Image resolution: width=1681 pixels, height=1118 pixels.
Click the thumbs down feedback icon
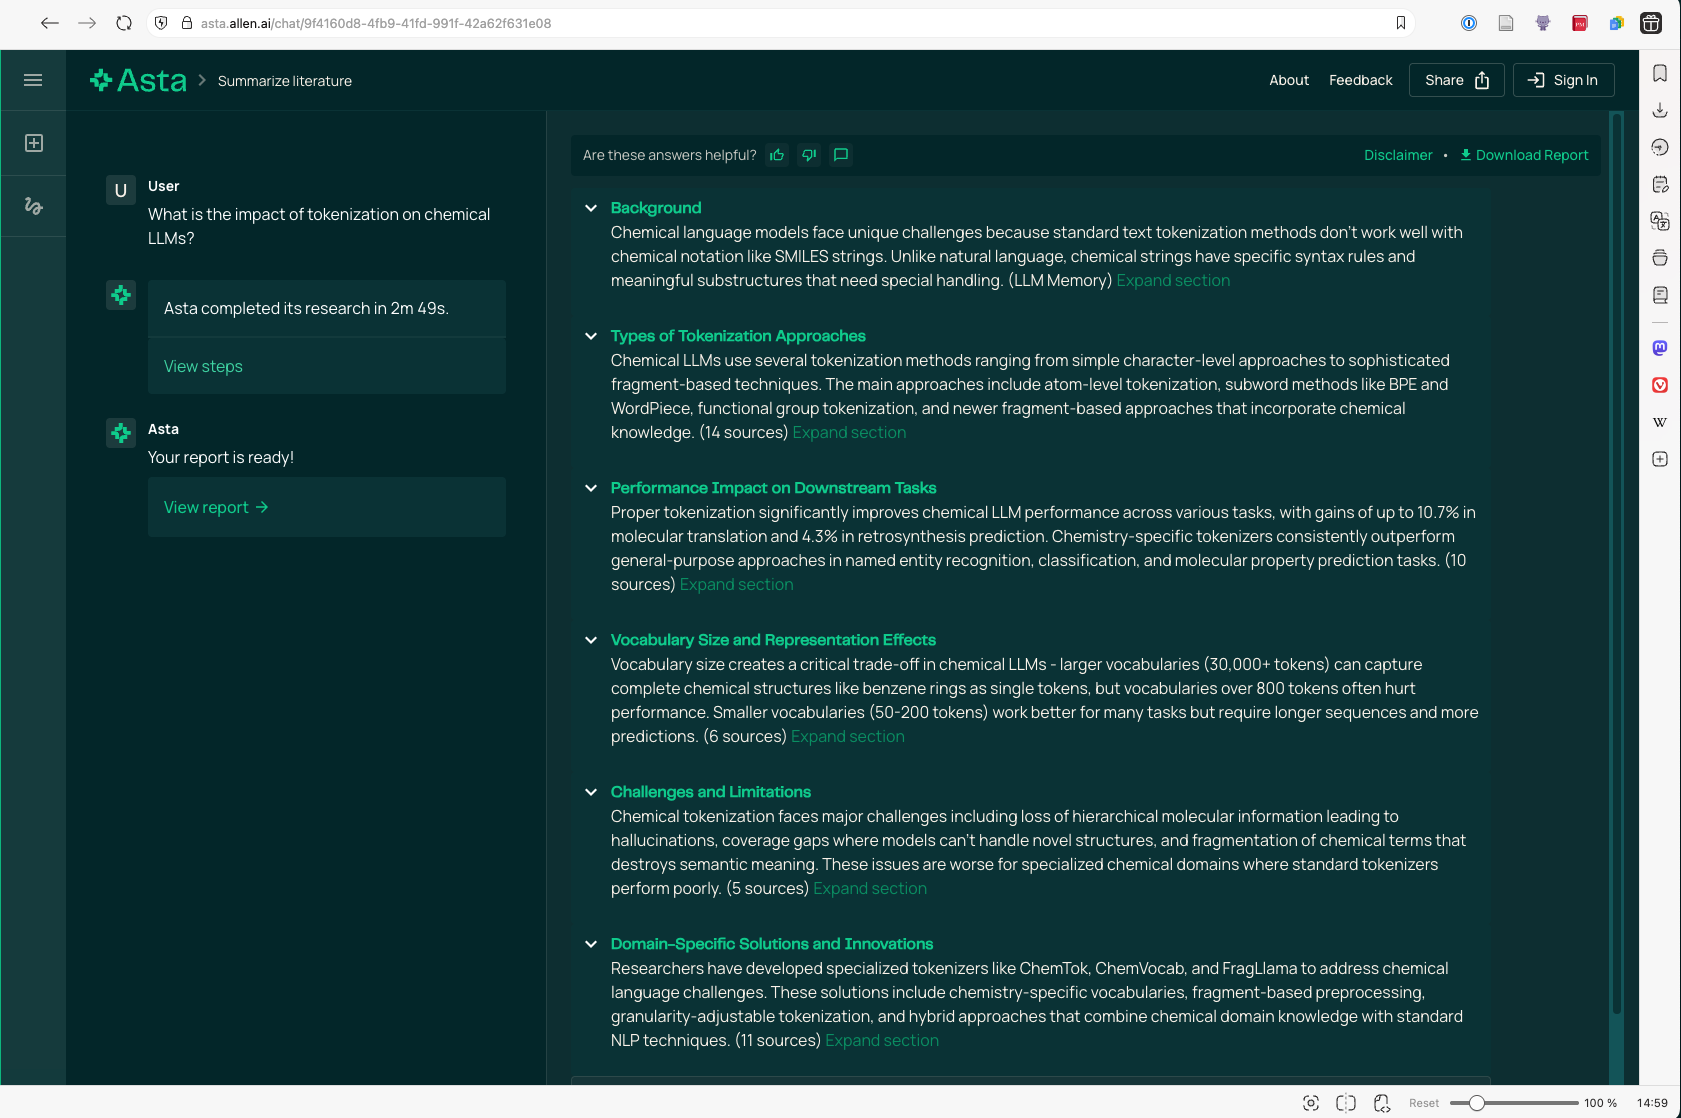tap(809, 155)
